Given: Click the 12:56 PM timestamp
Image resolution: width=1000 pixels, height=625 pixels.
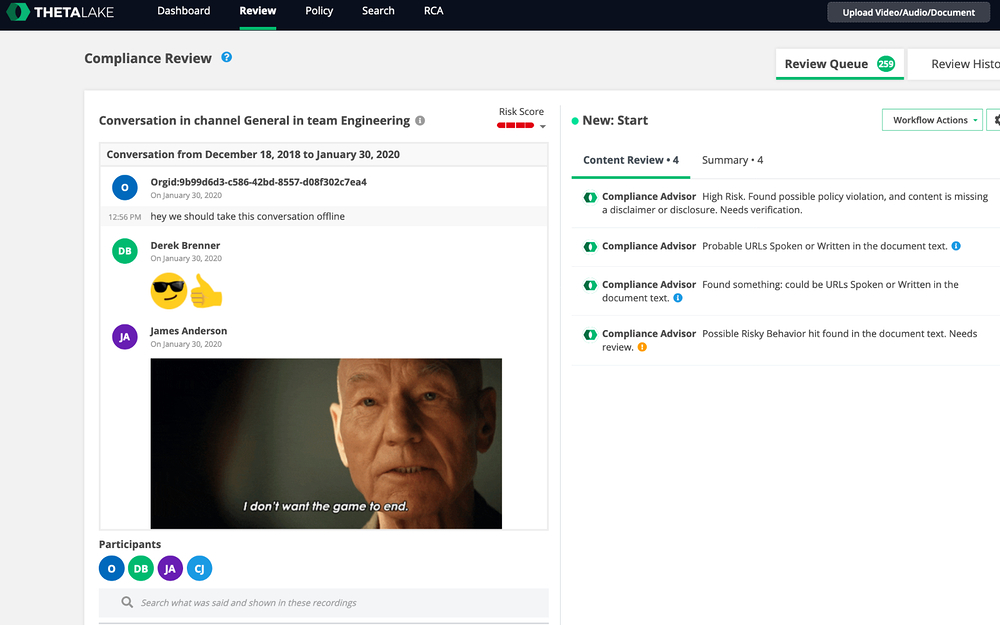Looking at the screenshot, I should pyautogui.click(x=125, y=217).
